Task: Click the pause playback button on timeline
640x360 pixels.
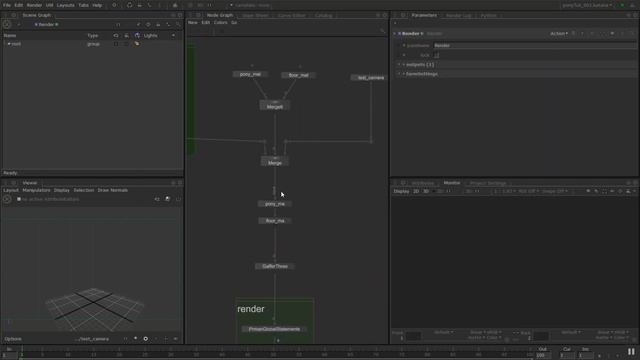Action: 631,352
